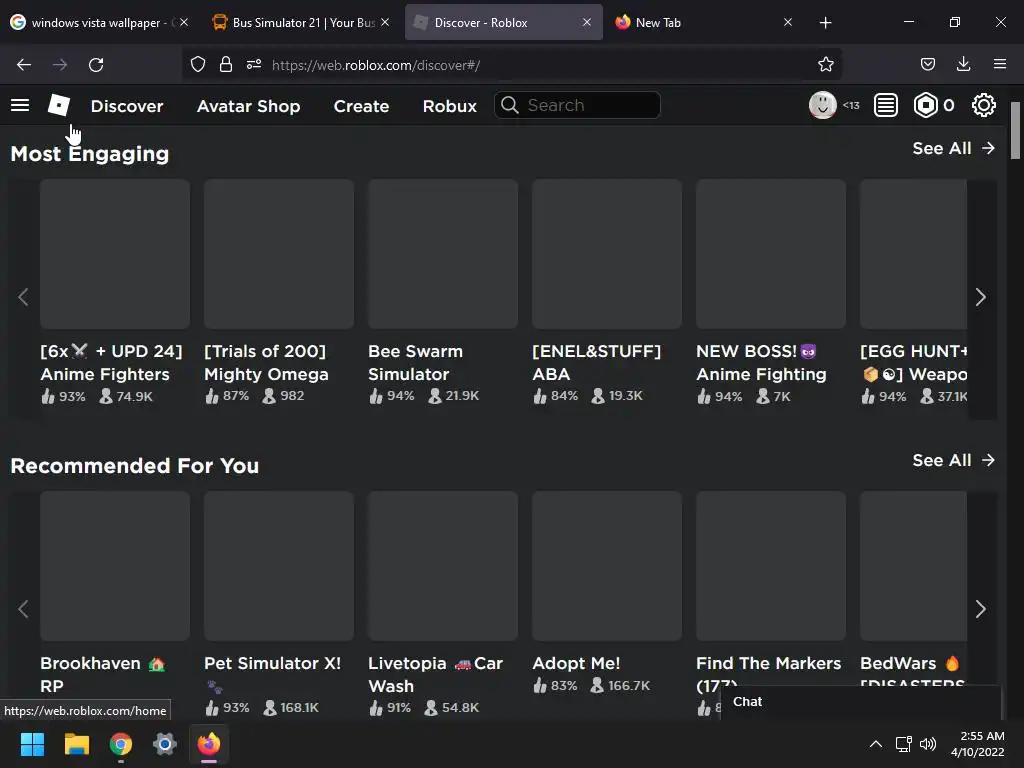The image size is (1024, 768).
Task: Open the Chat panel
Action: [x=860, y=702]
